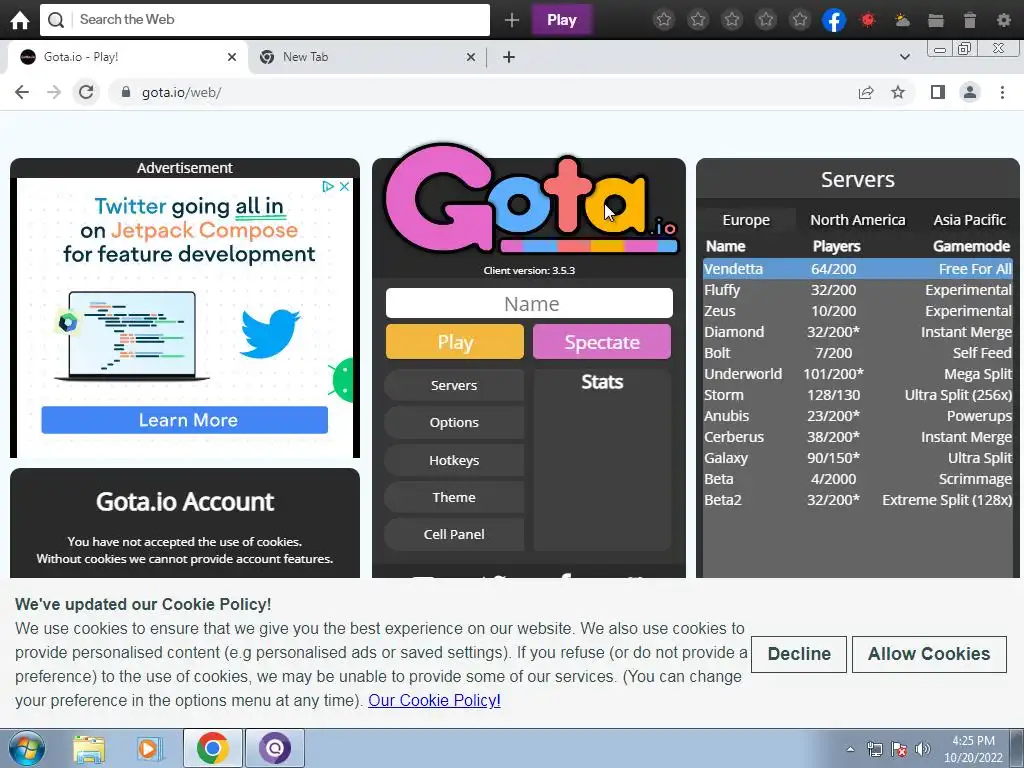Select the Fluffy server row
The width and height of the screenshot is (1024, 768).
[857, 290]
